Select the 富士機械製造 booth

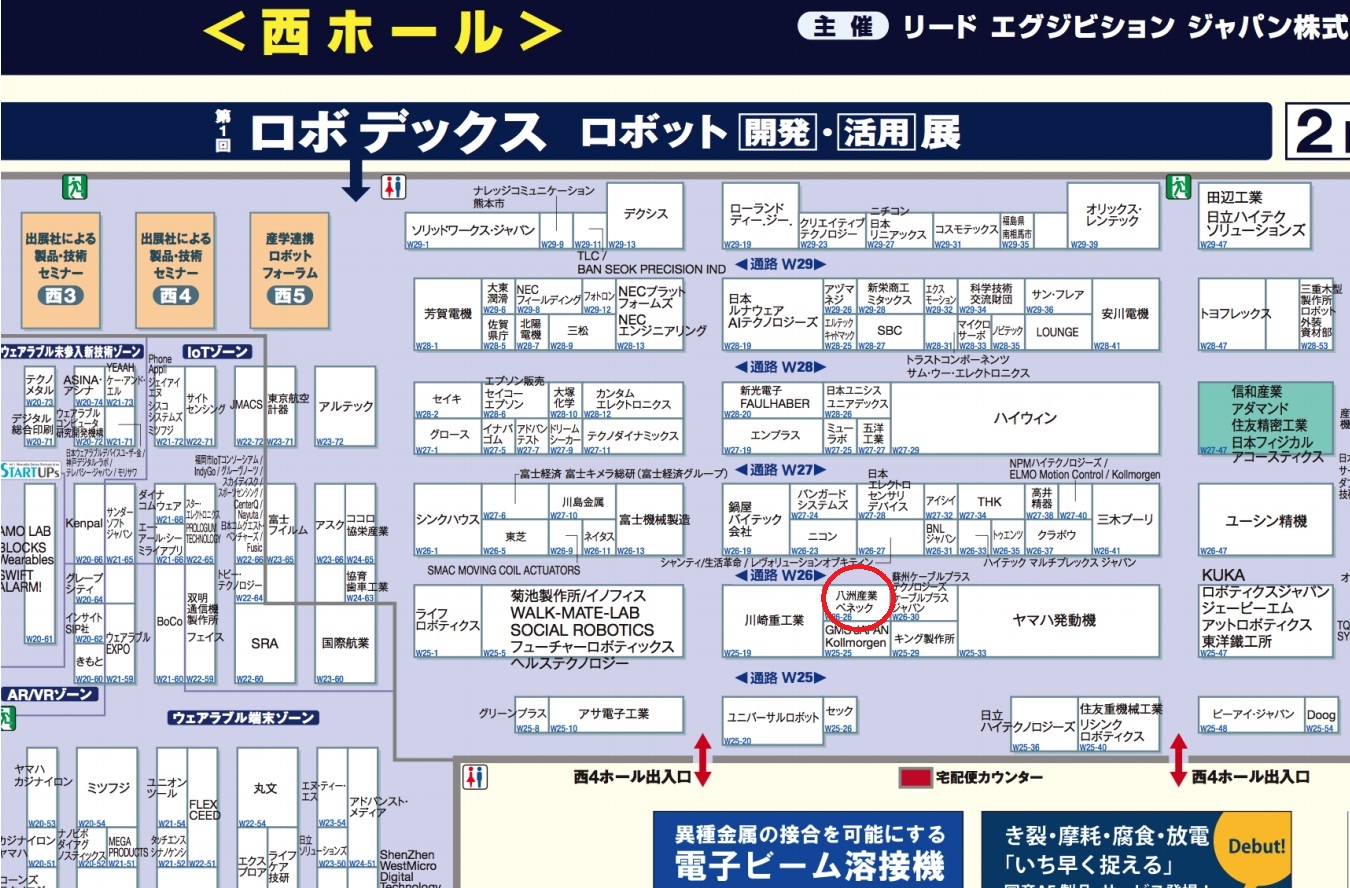(x=651, y=521)
